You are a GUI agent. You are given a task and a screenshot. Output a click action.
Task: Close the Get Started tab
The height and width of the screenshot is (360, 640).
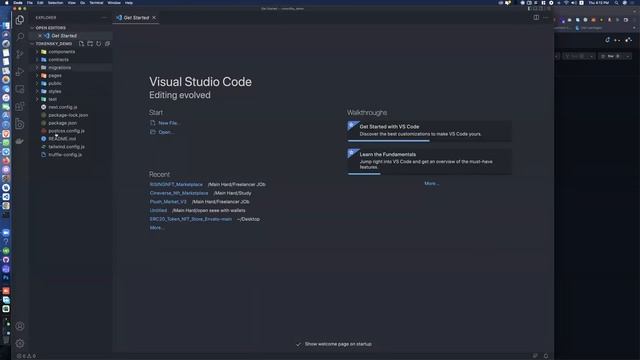pyautogui.click(x=154, y=18)
